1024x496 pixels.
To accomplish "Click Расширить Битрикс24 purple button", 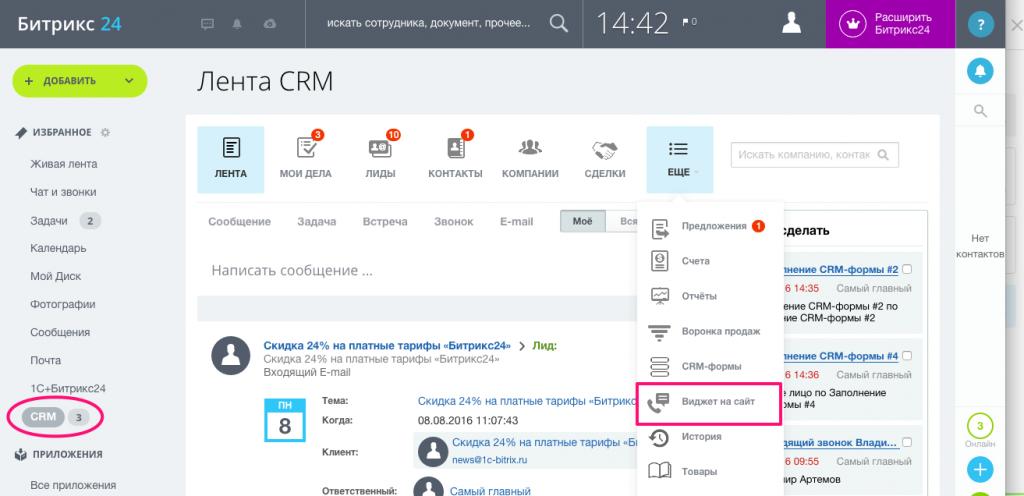I will click(x=890, y=24).
